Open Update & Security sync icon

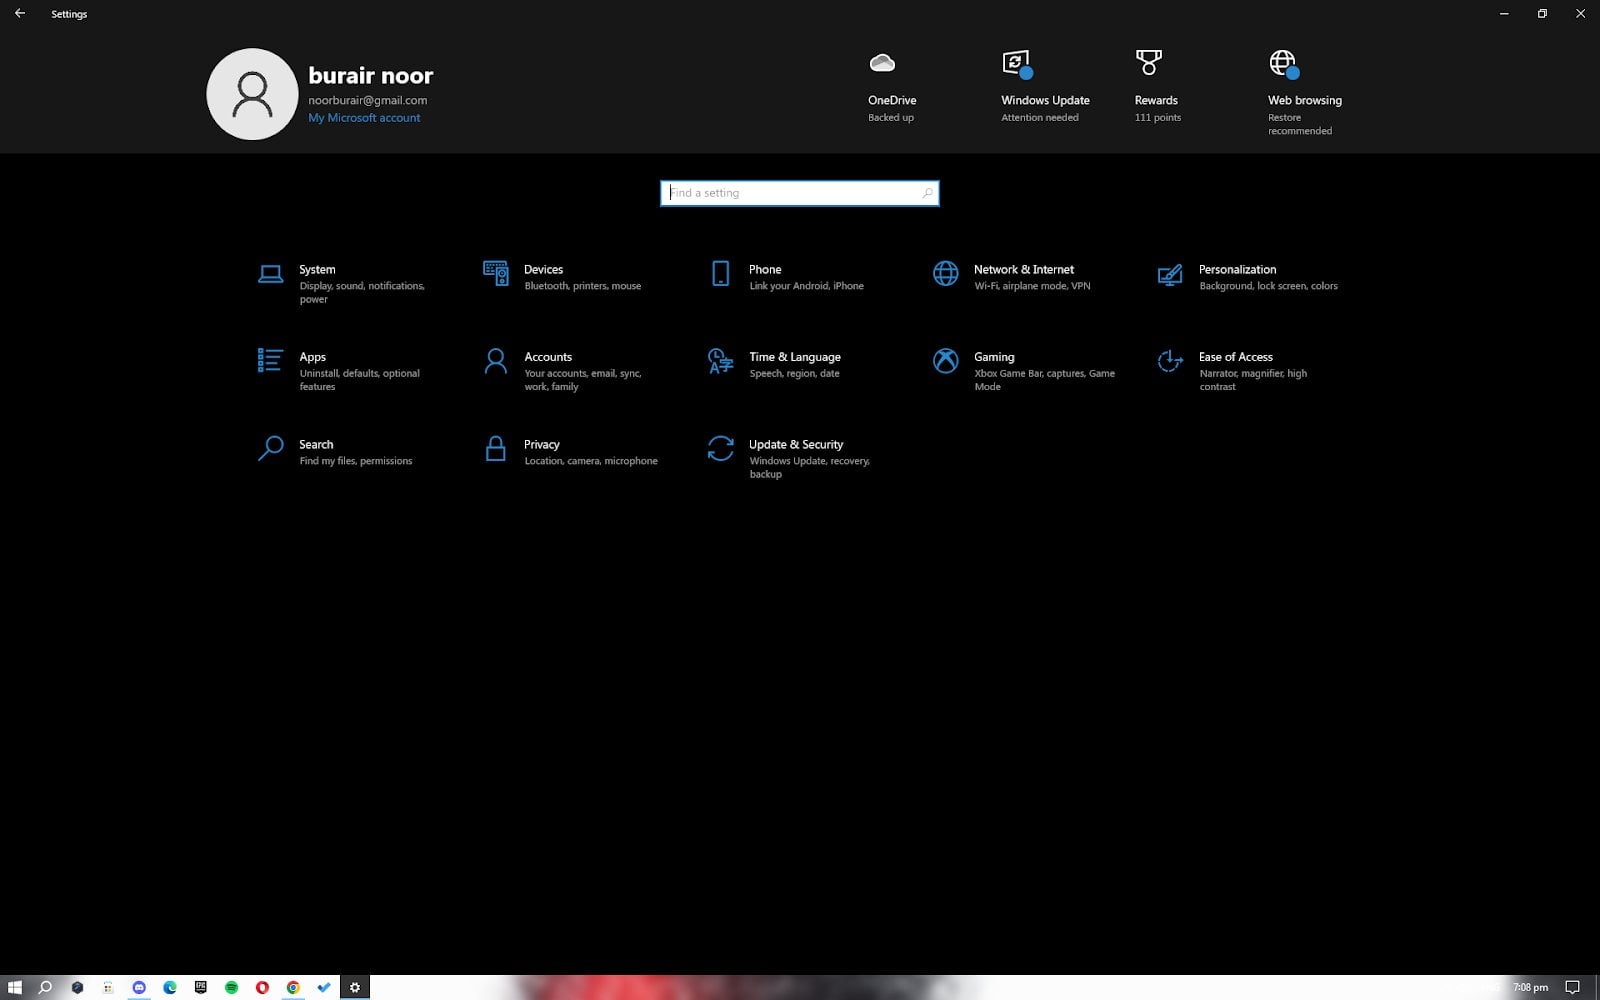tap(720, 448)
